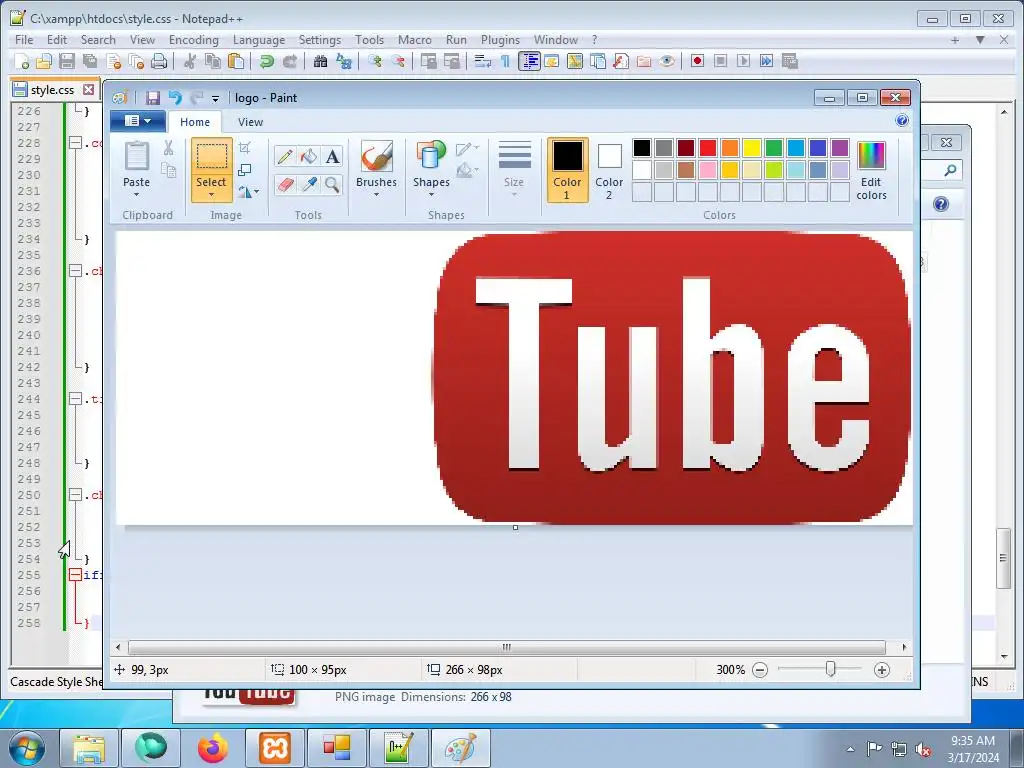Activate Color 2 in Paint

tap(609, 170)
